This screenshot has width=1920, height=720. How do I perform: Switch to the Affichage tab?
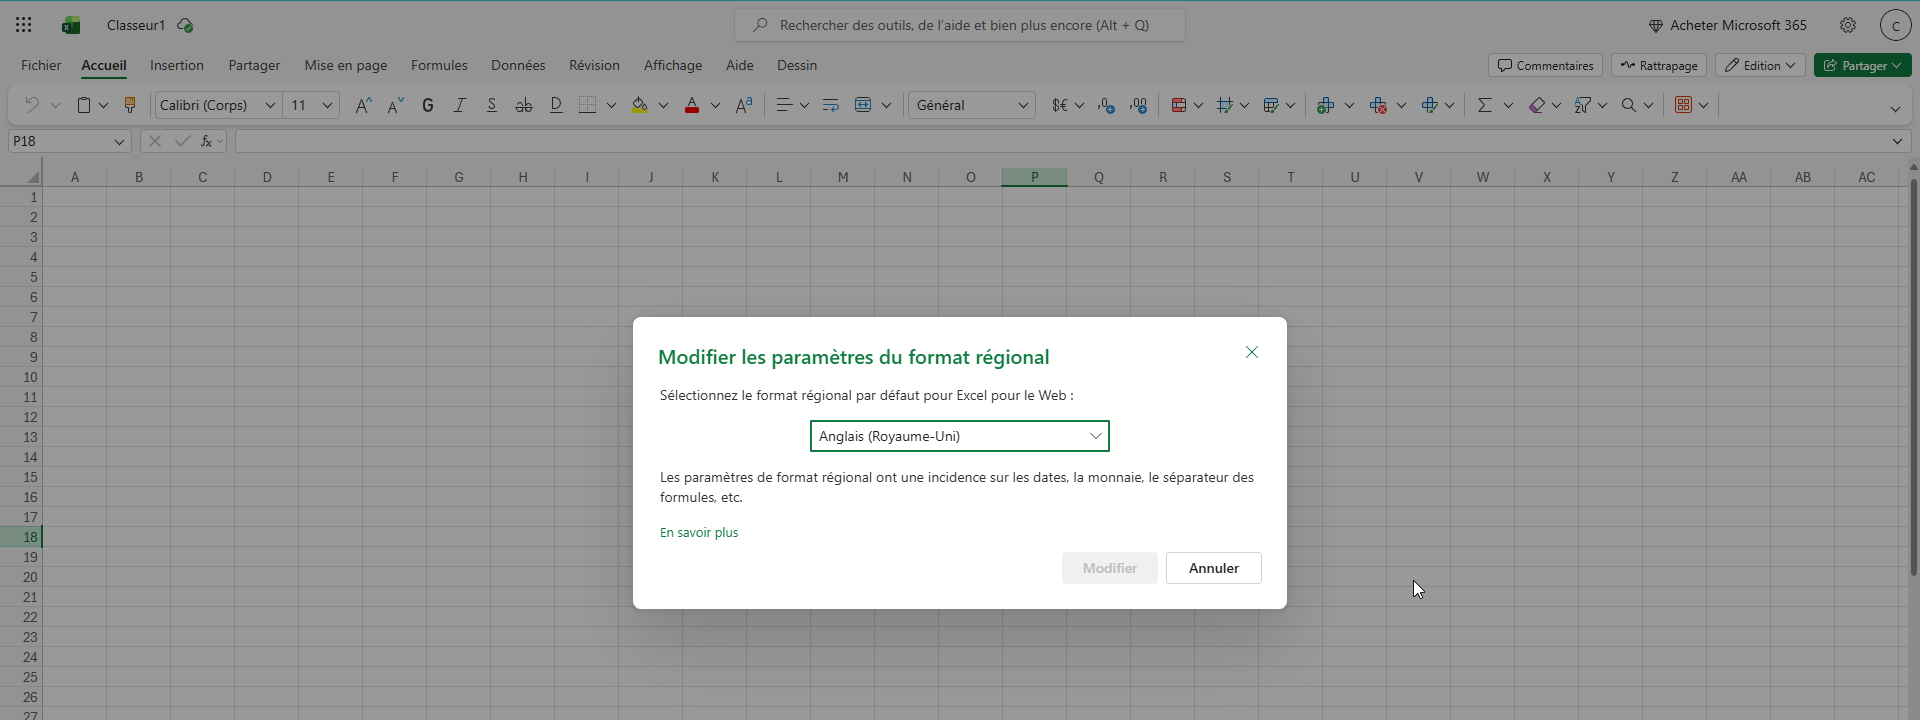(673, 65)
